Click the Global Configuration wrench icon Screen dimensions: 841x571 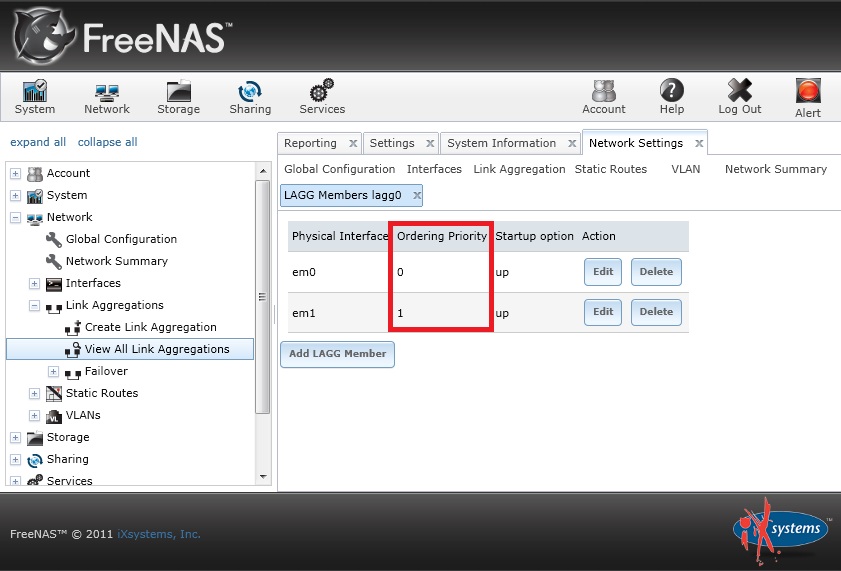point(54,240)
